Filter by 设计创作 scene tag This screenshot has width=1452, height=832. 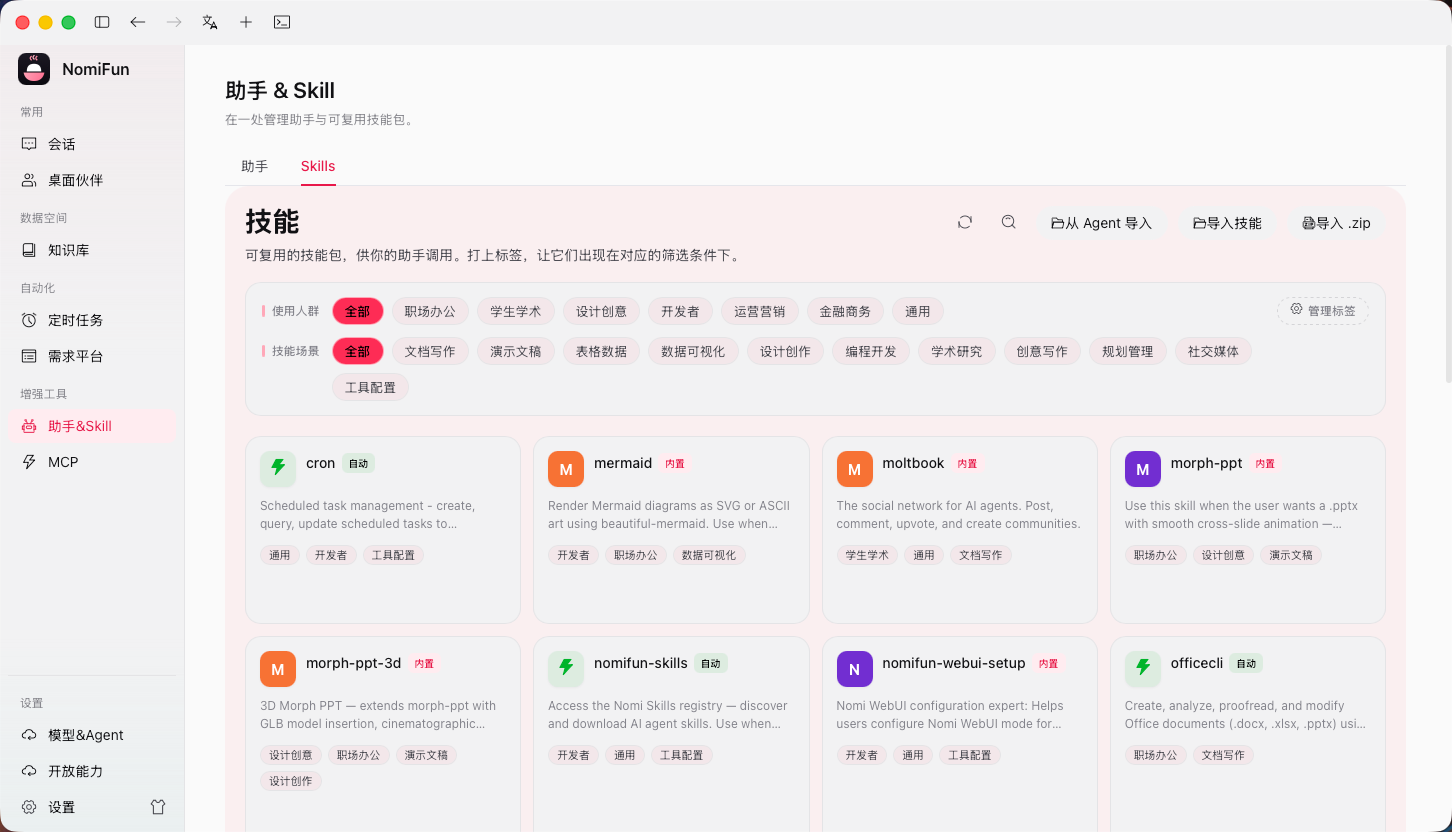(786, 351)
